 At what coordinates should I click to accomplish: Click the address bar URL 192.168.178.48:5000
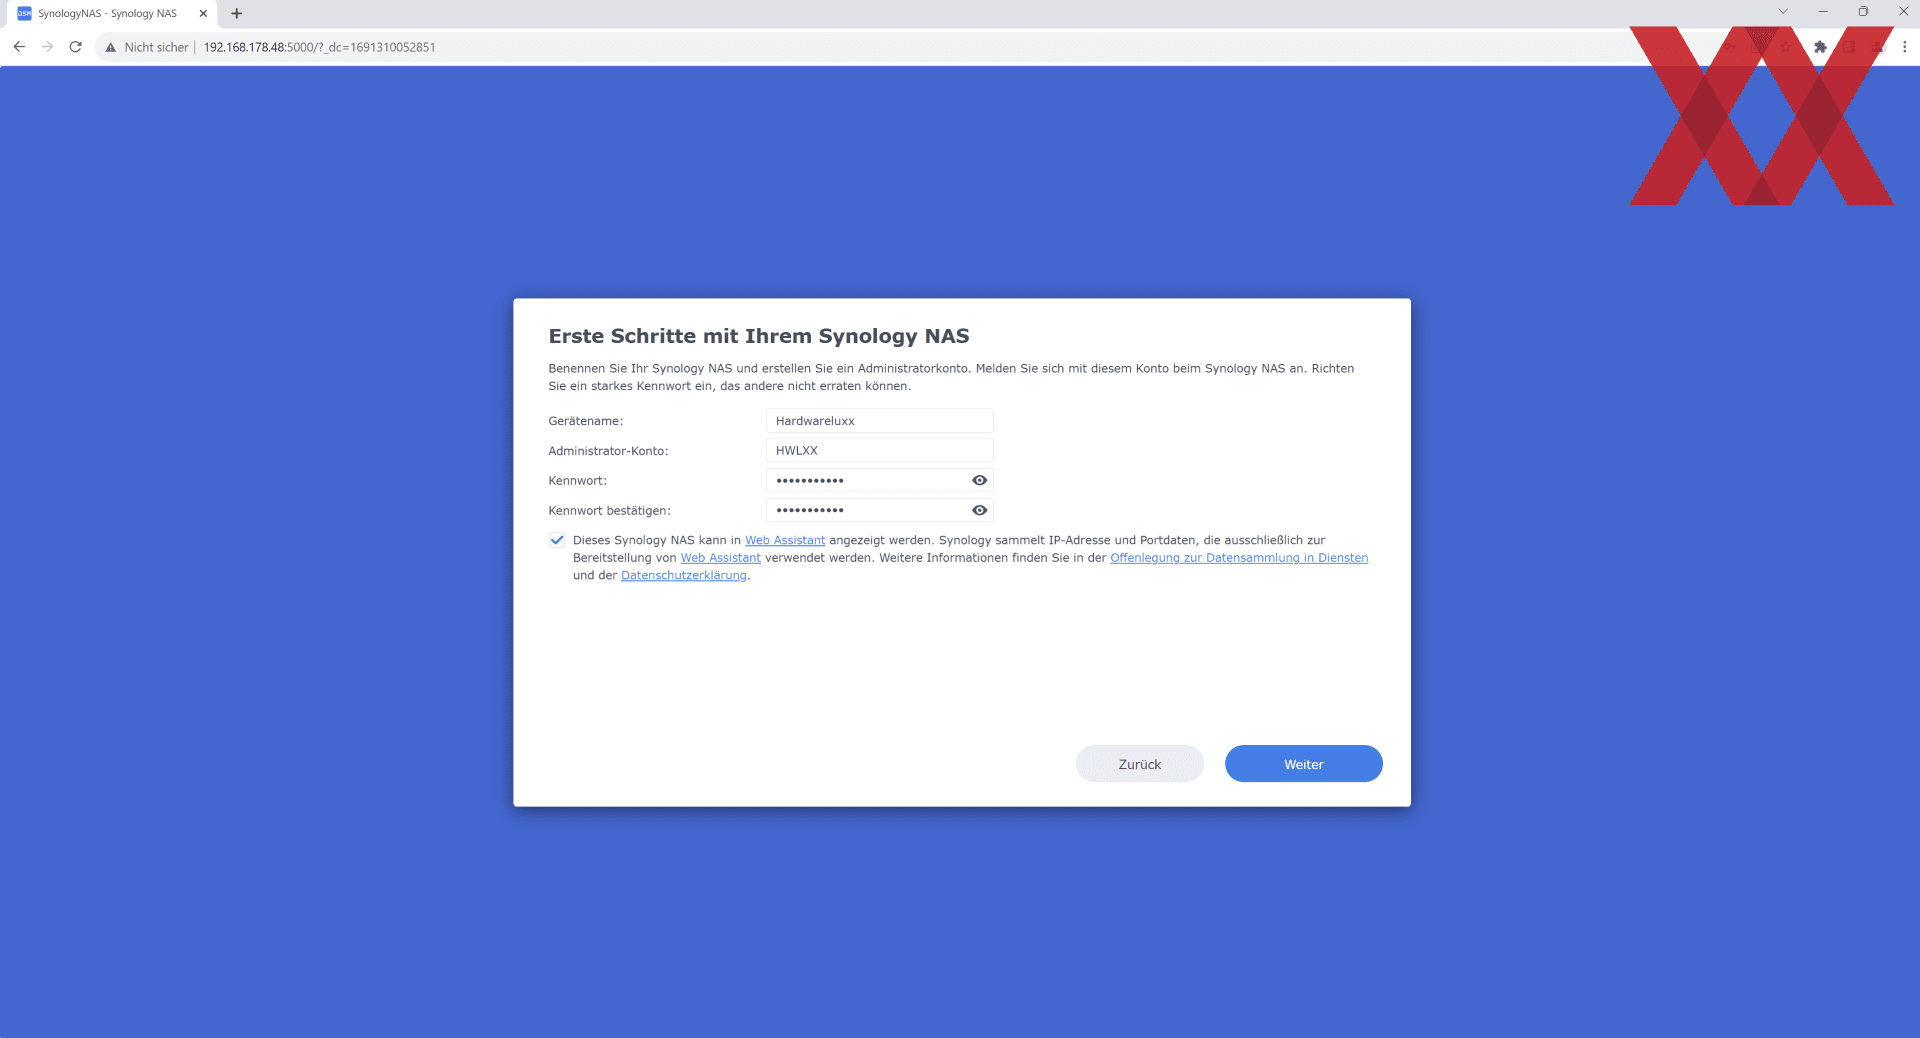click(319, 47)
